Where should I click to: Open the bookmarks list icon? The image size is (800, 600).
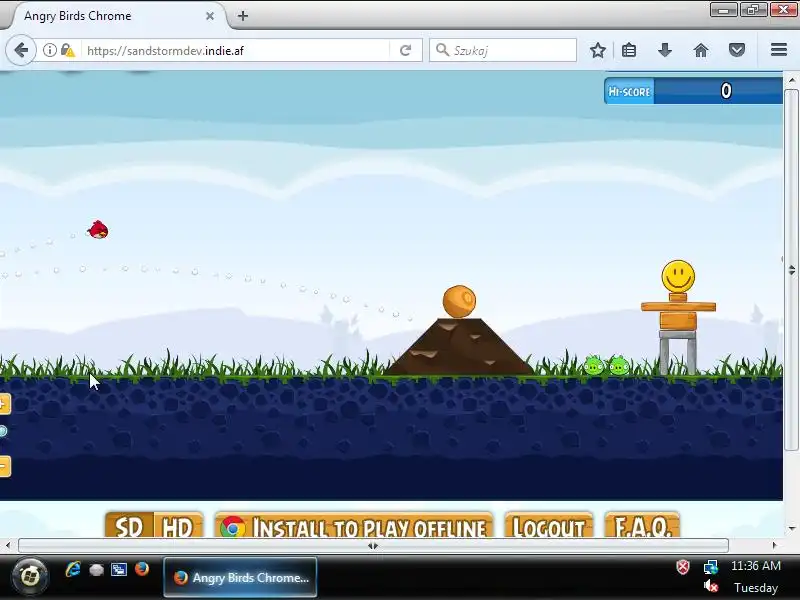[x=629, y=50]
